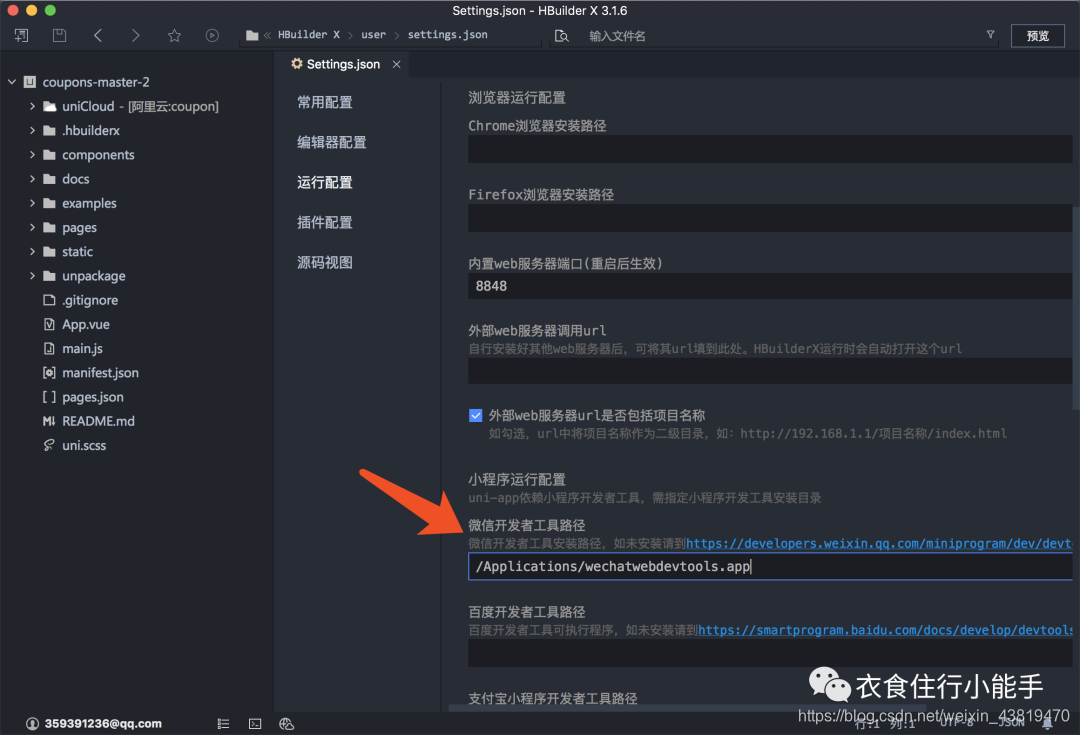Viewport: 1080px width, 735px height.
Task: Open the developers.weixin.qq.com devtools link
Action: click(x=879, y=544)
